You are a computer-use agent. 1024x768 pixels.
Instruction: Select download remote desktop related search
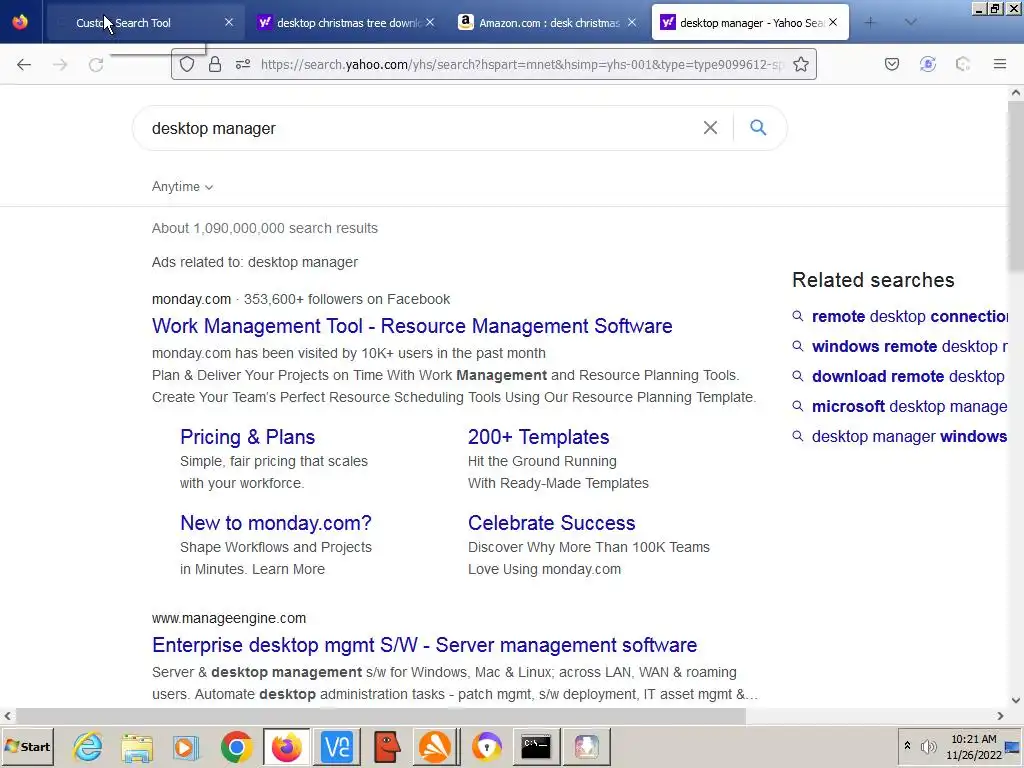(x=908, y=377)
